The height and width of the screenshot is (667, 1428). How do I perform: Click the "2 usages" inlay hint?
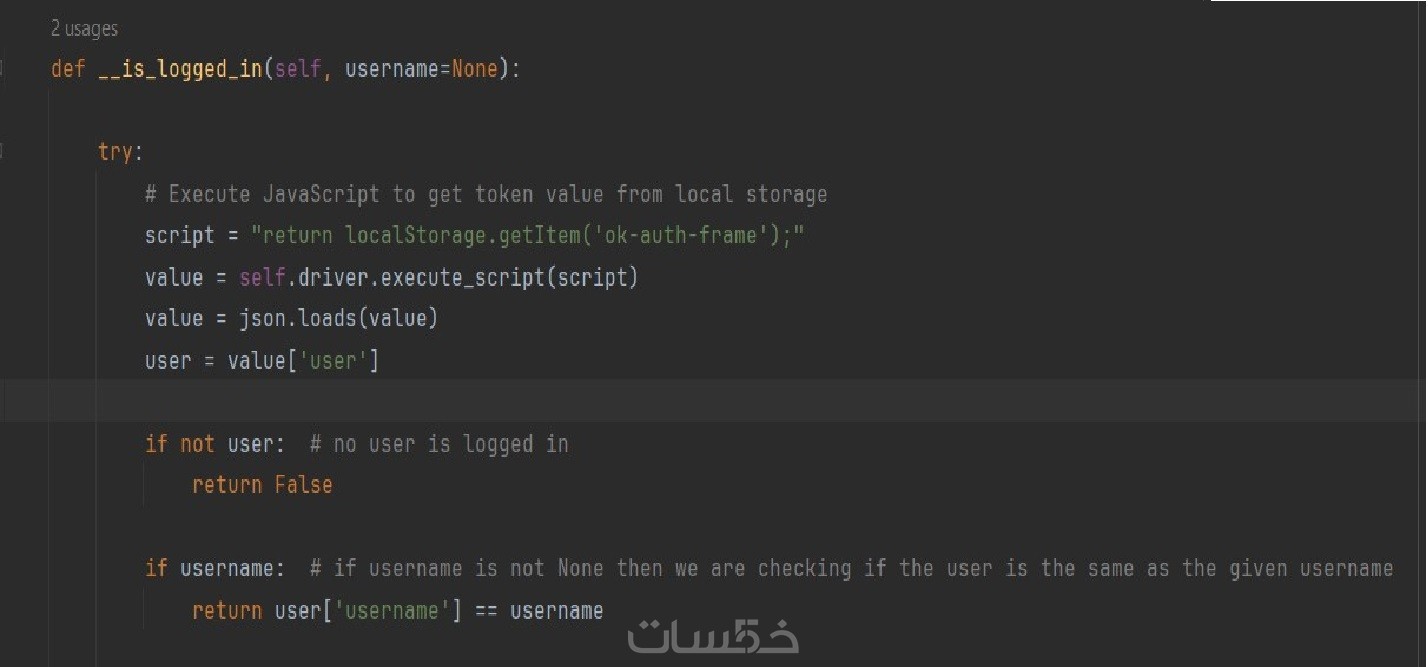84,30
